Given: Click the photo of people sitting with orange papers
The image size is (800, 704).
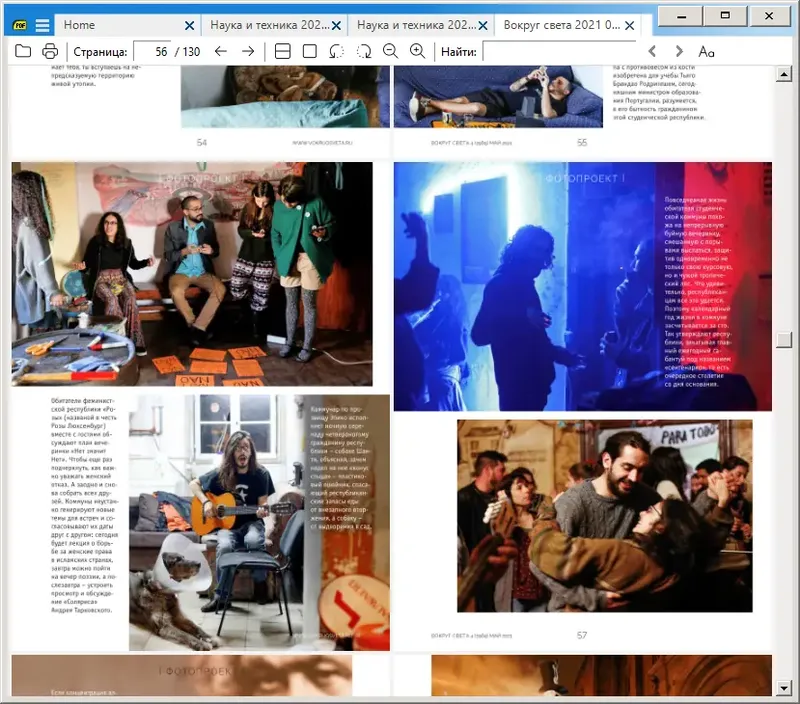Looking at the screenshot, I should click(192, 274).
